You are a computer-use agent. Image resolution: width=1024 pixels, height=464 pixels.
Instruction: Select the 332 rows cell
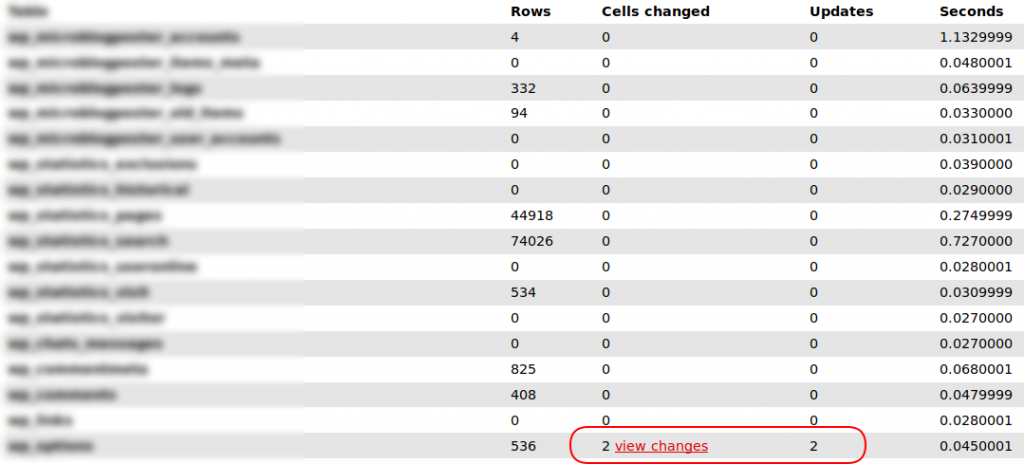pos(523,88)
